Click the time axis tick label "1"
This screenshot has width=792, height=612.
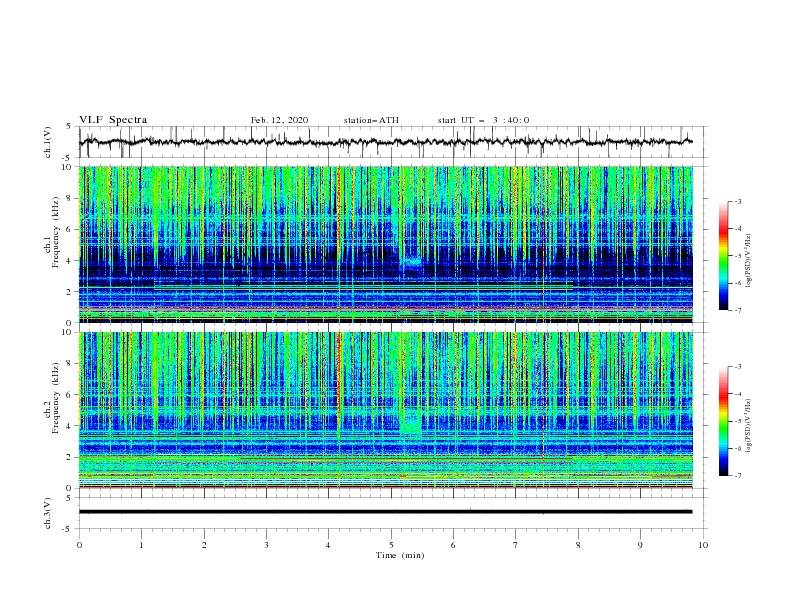pos(141,545)
